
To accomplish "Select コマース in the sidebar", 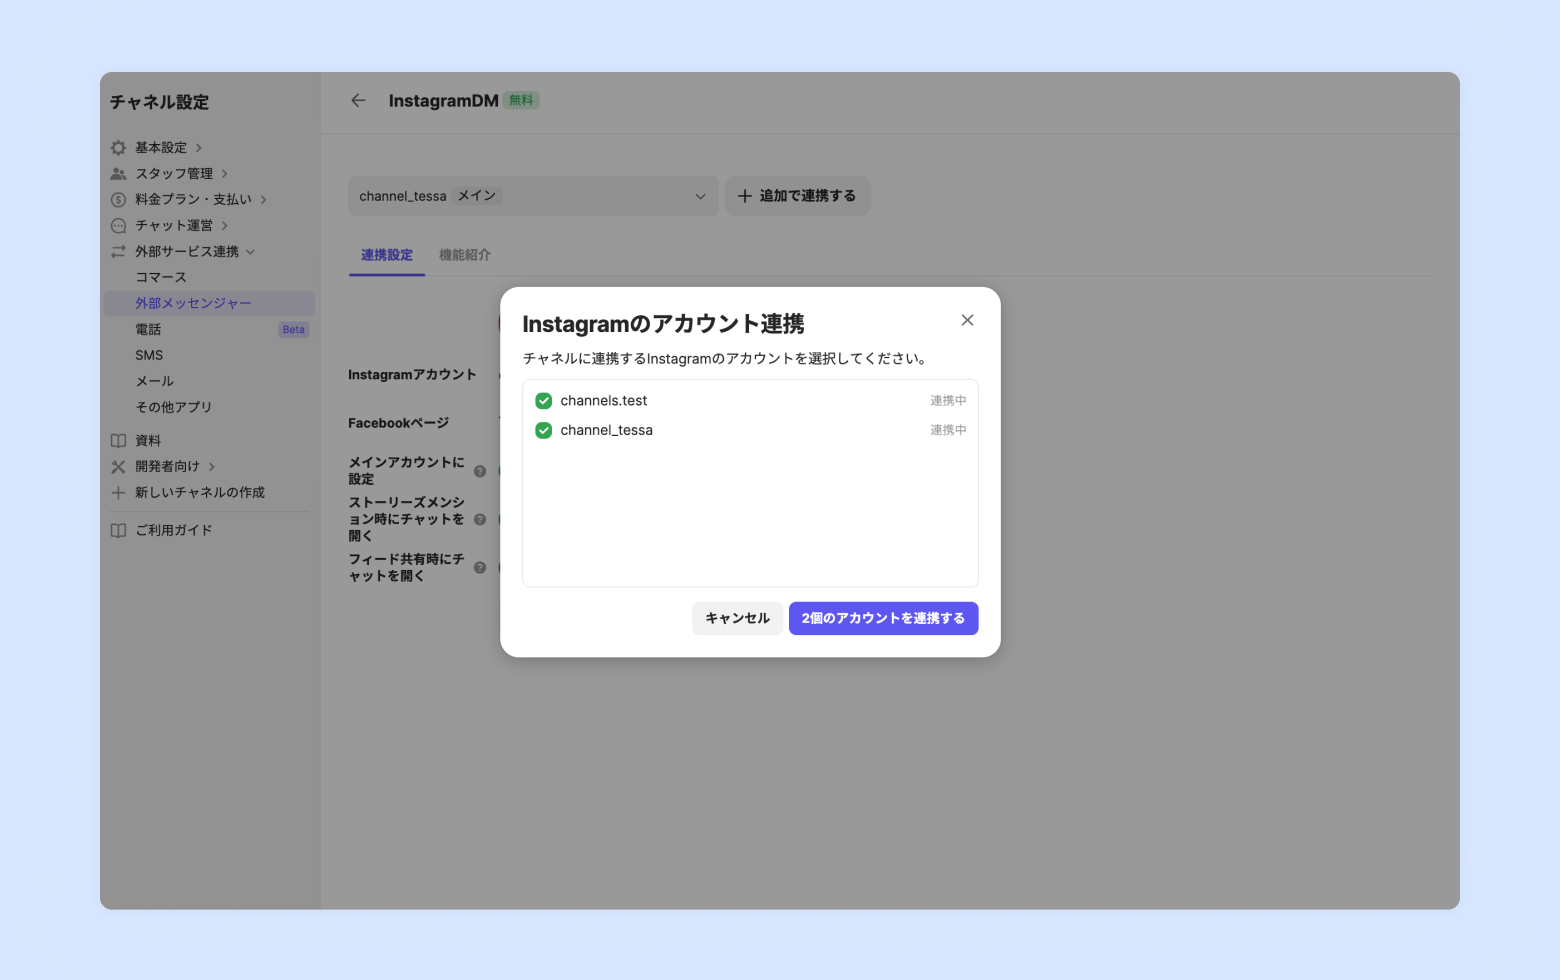I will 161,277.
